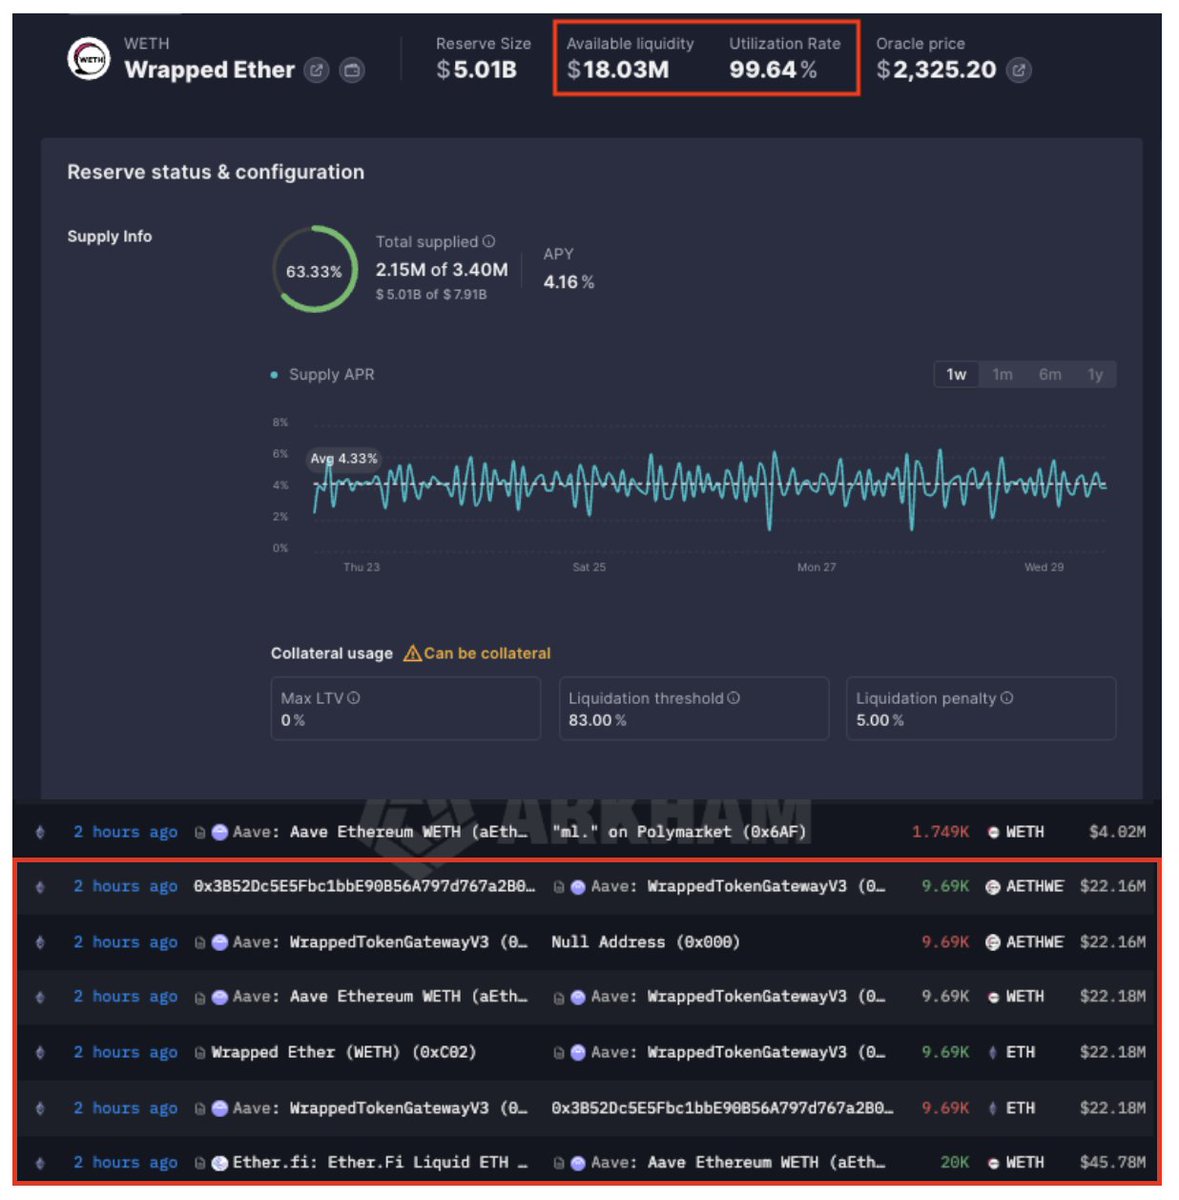Viewport: 1179px width, 1200px height.
Task: Click the contract icon before Wrapped Ether (WETH) (0xC02)
Action: point(201,1052)
